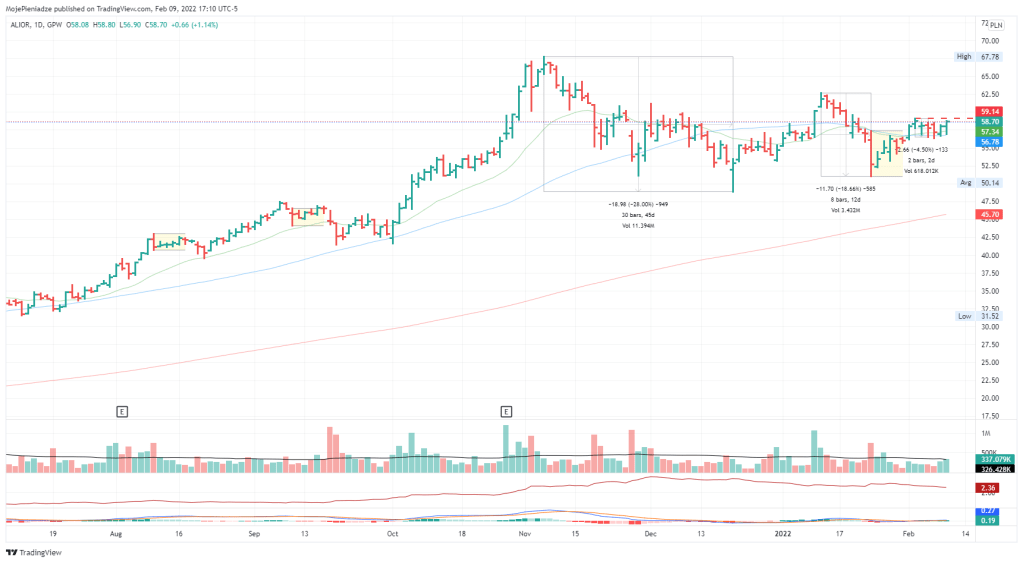Click the green 57.34 price axis tag
The width and height of the screenshot is (1023, 563).
(x=992, y=131)
